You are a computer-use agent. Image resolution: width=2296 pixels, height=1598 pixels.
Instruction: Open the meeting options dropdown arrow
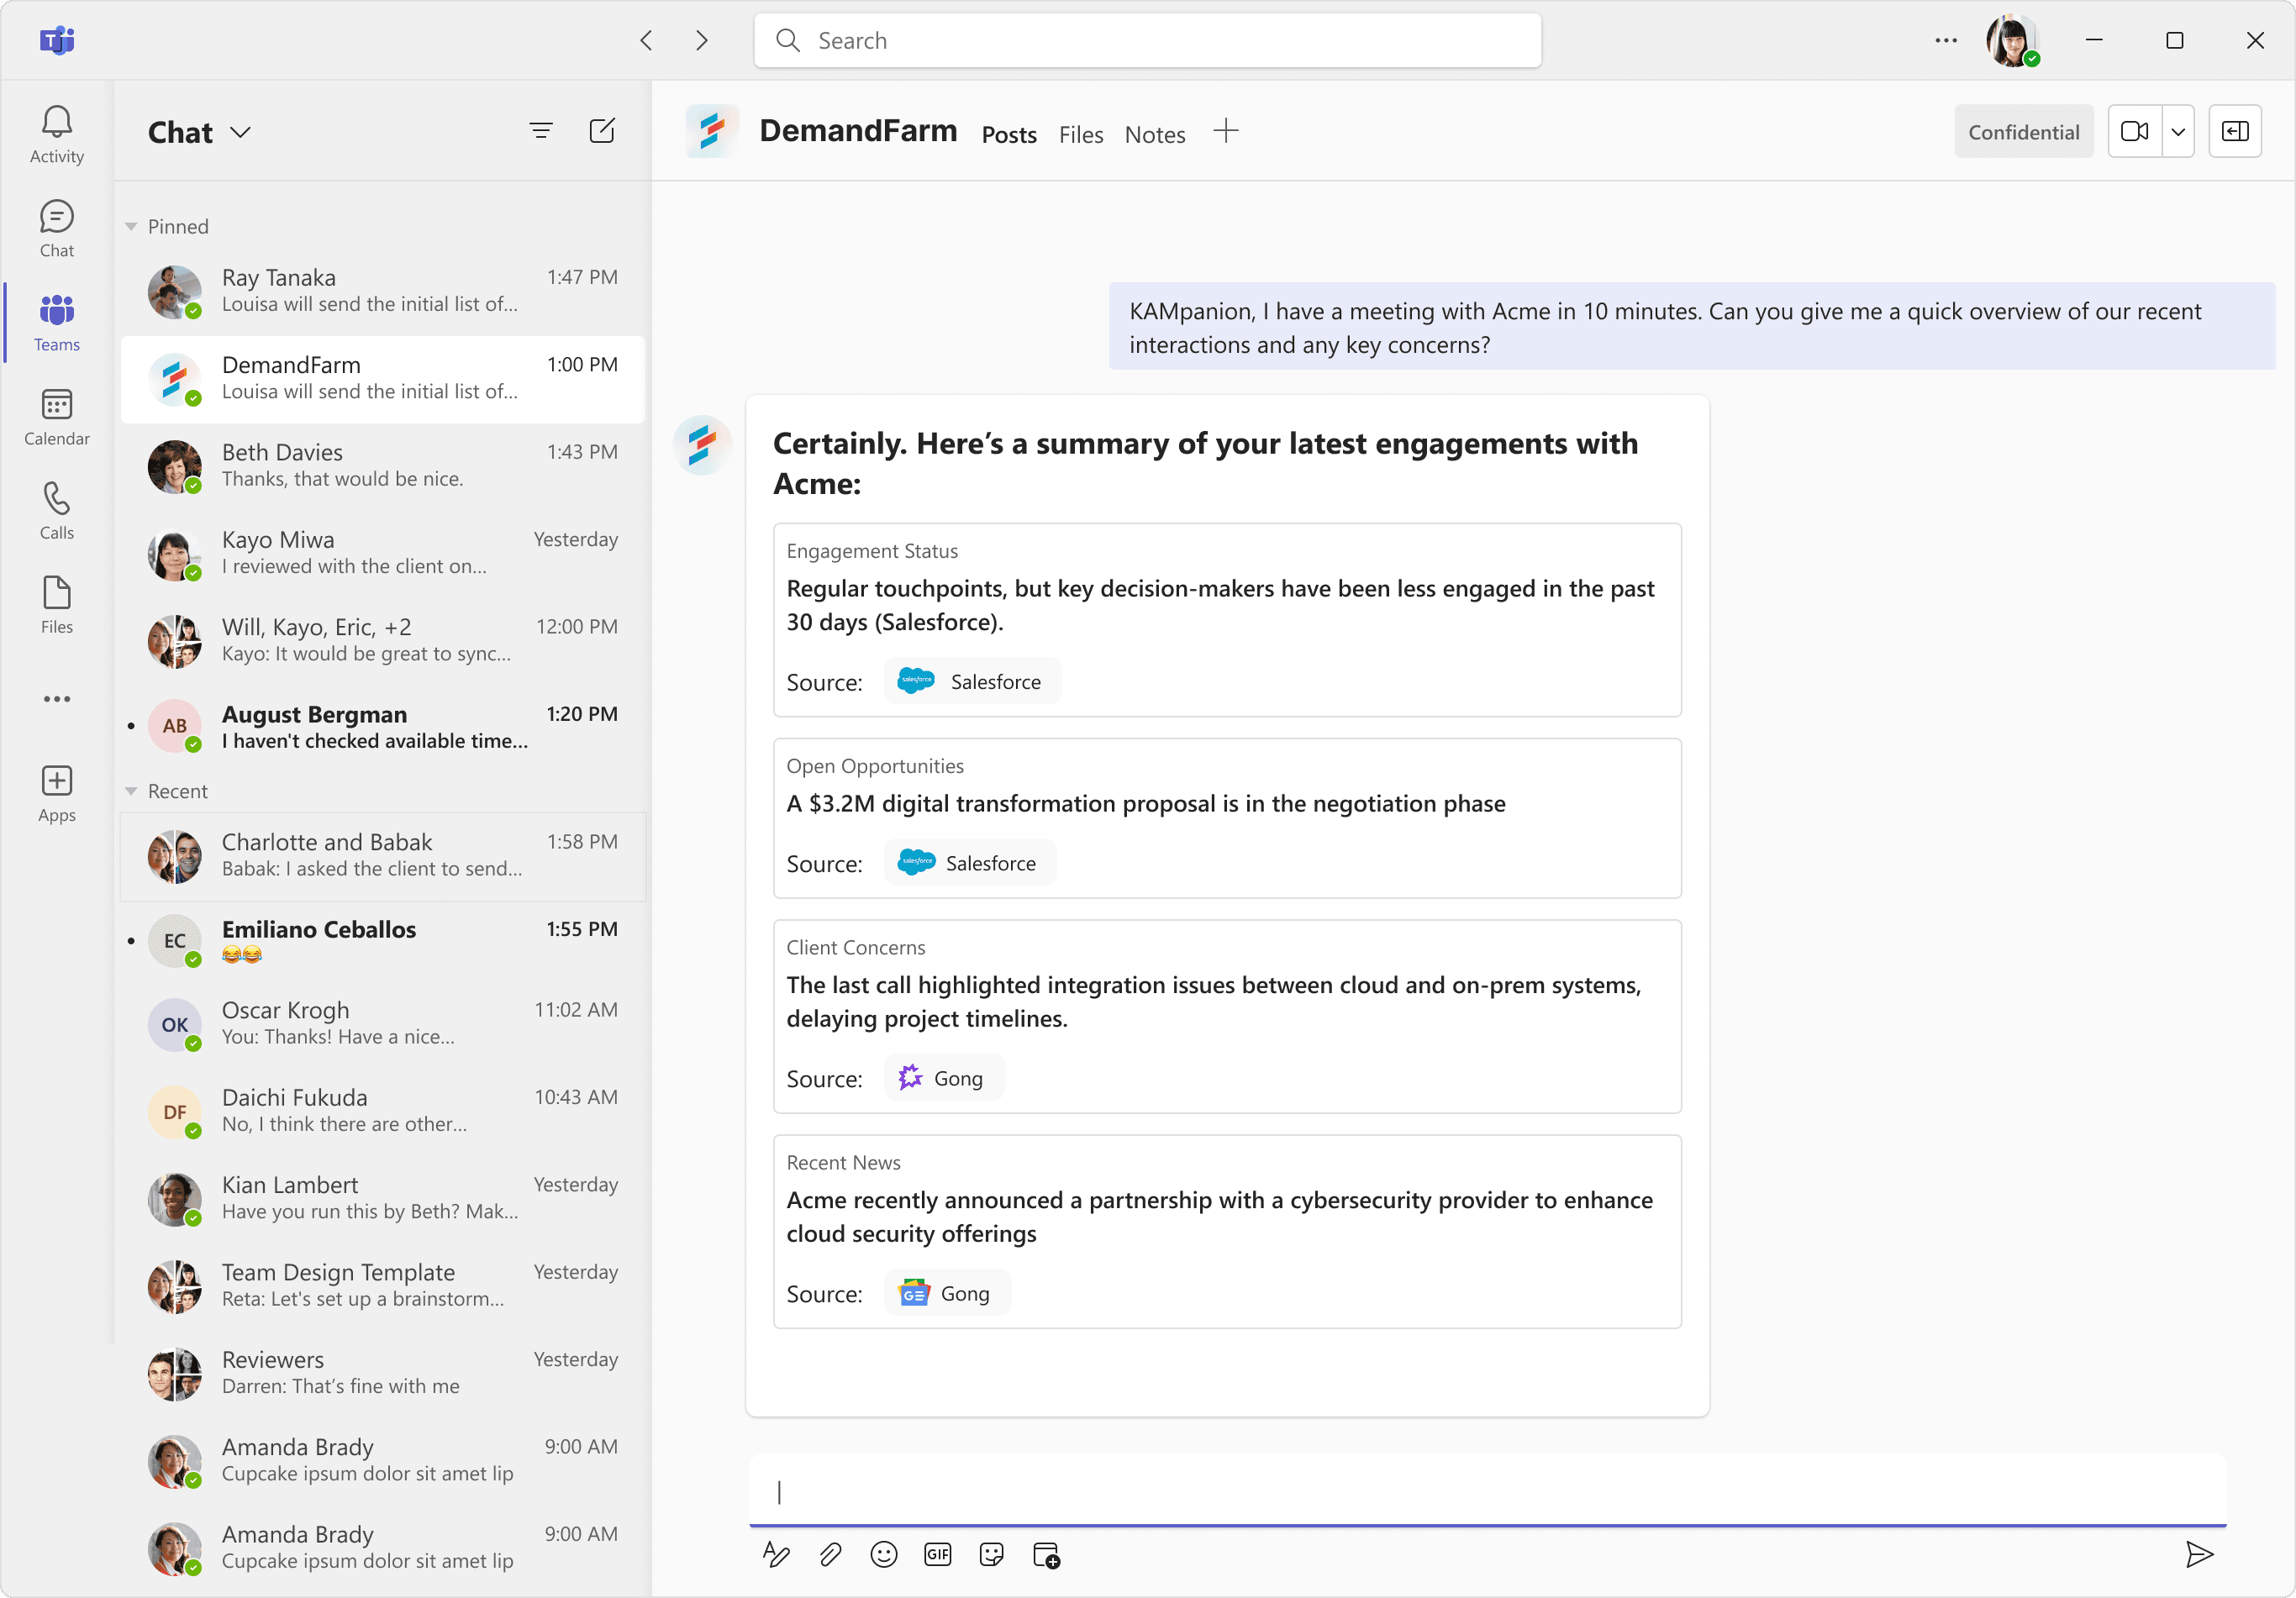point(2178,131)
